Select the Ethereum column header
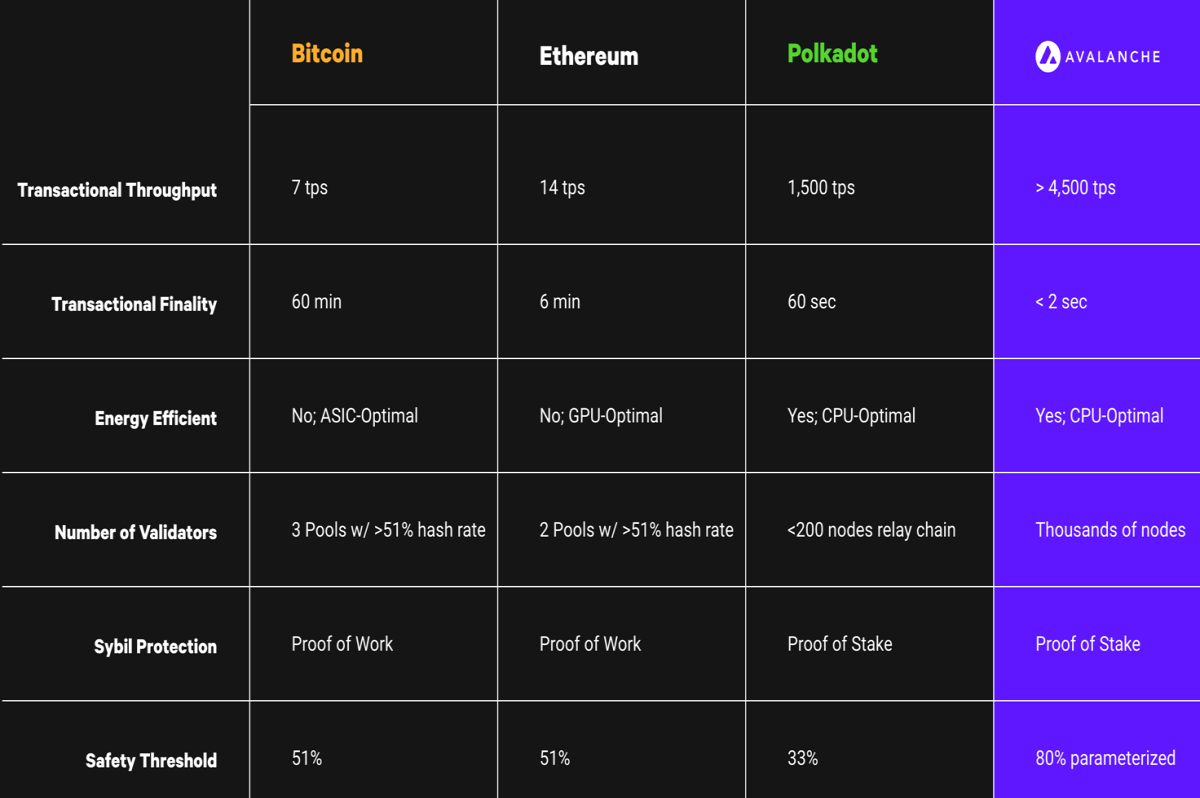 click(x=589, y=57)
